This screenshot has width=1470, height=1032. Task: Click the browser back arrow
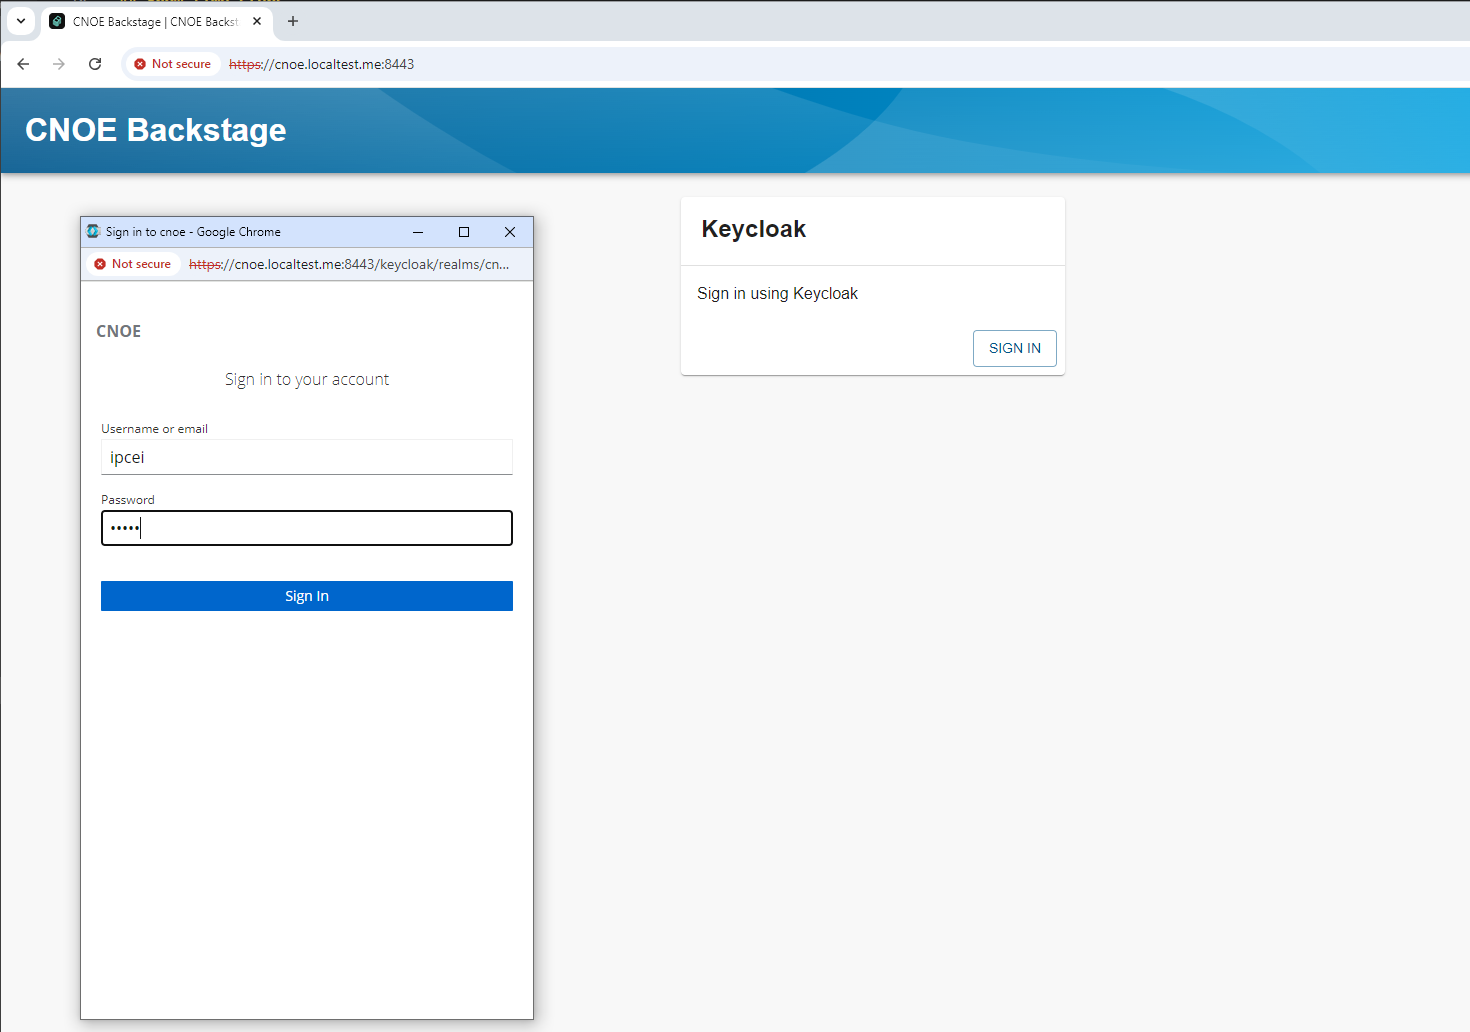23,64
